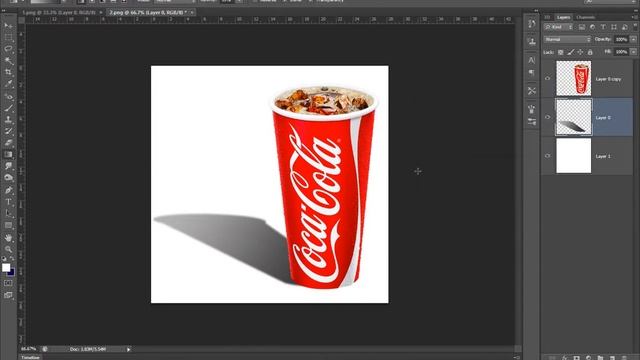Open the Layers panel flyout menu
The width and height of the screenshot is (640, 360).
click(x=635, y=17)
